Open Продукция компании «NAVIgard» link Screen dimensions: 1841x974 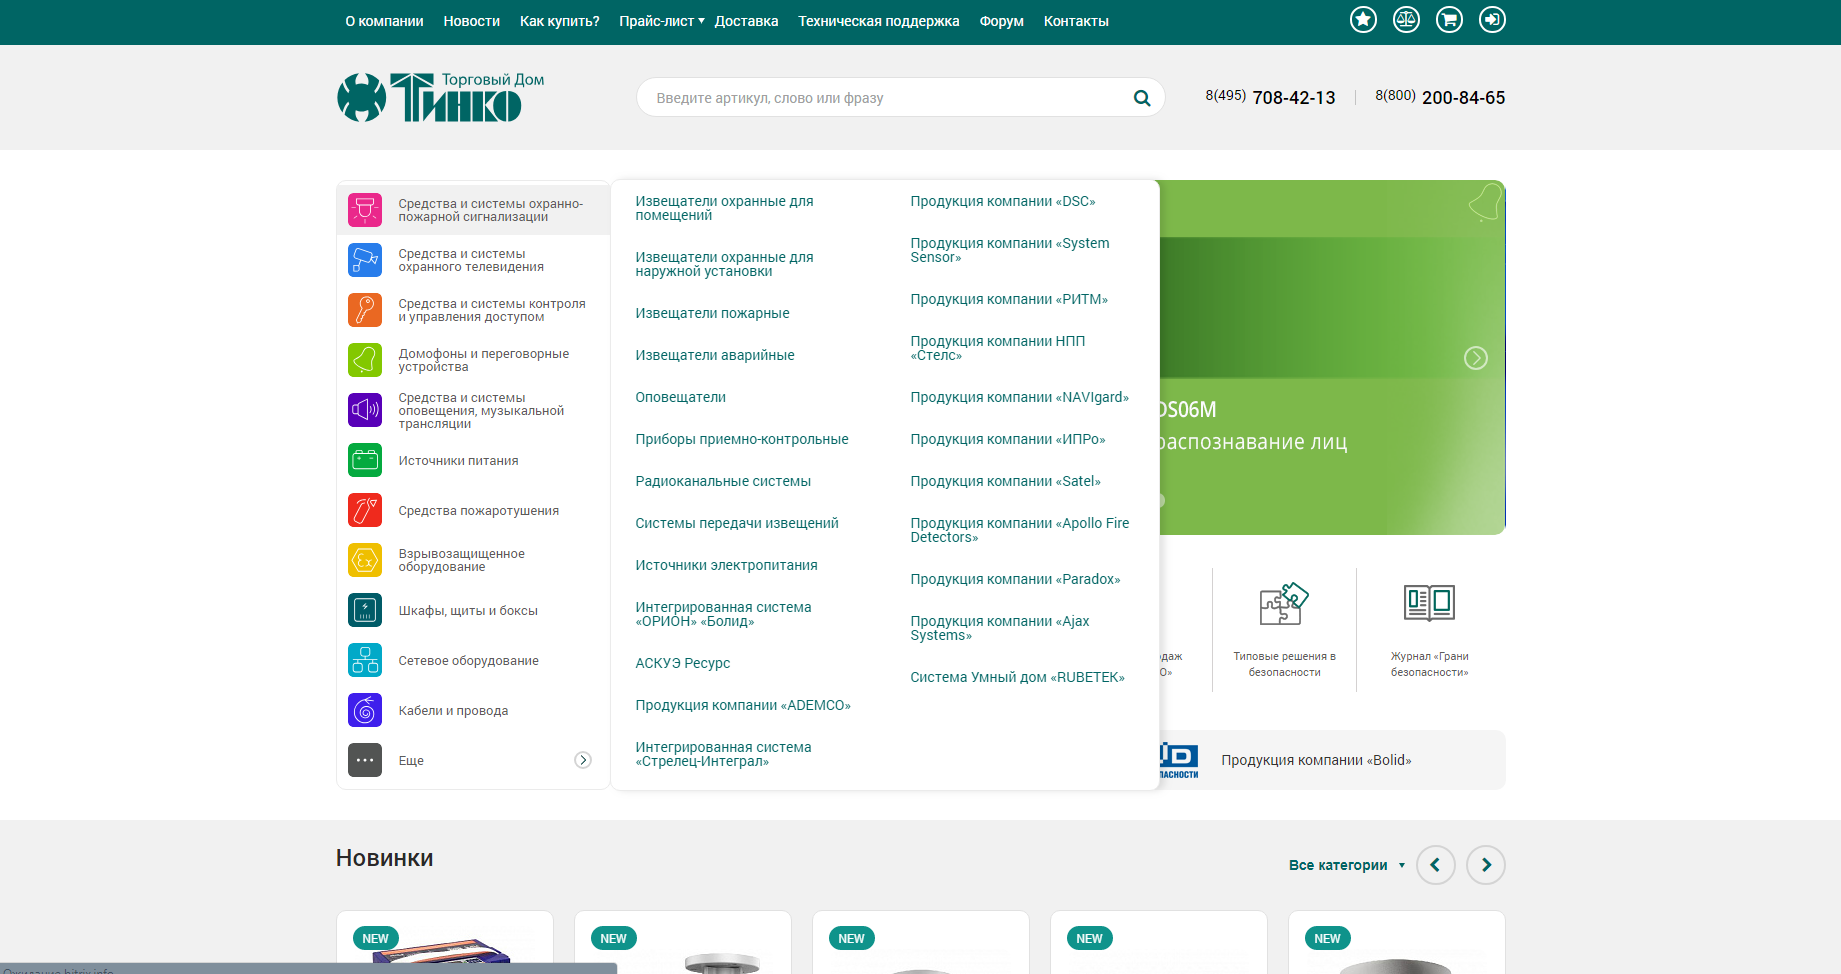(1020, 397)
